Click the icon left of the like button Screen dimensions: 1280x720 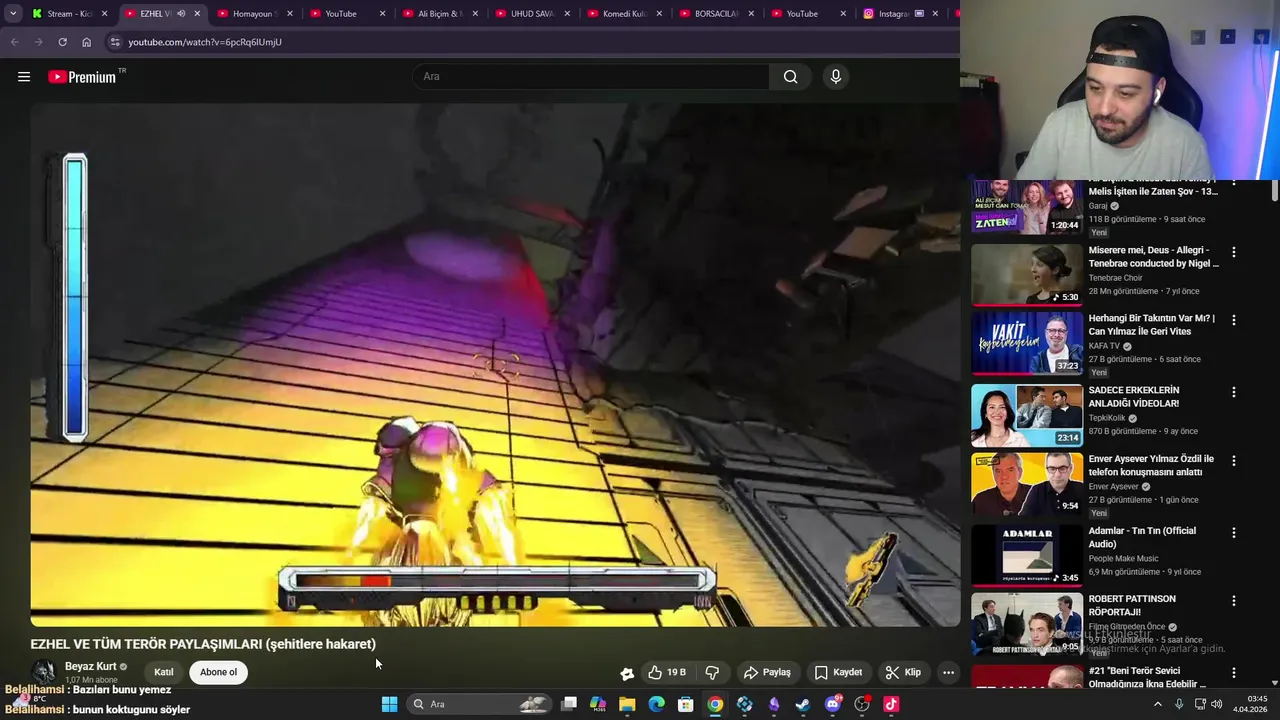pyautogui.click(x=627, y=673)
